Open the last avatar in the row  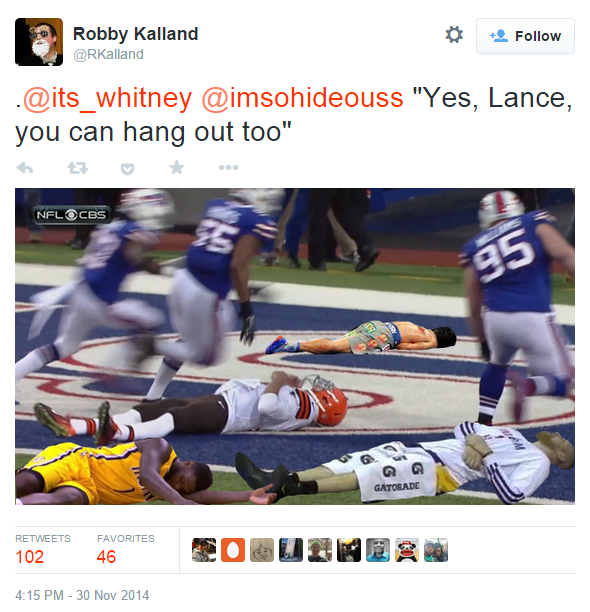tap(436, 550)
